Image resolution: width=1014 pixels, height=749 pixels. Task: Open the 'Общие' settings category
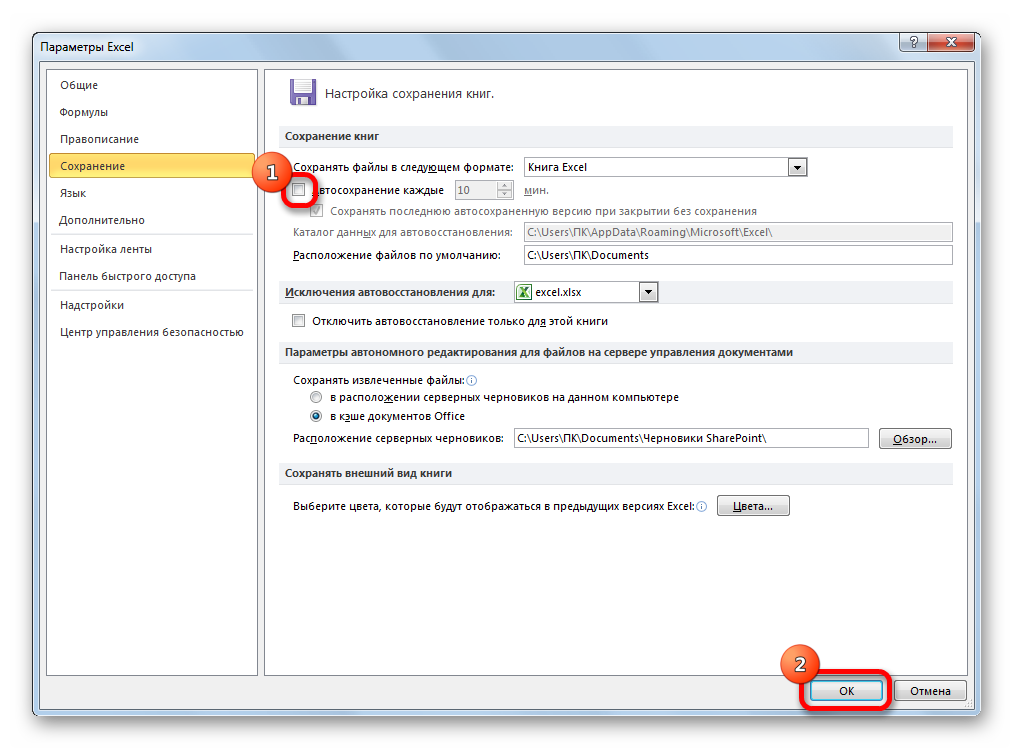click(x=79, y=85)
